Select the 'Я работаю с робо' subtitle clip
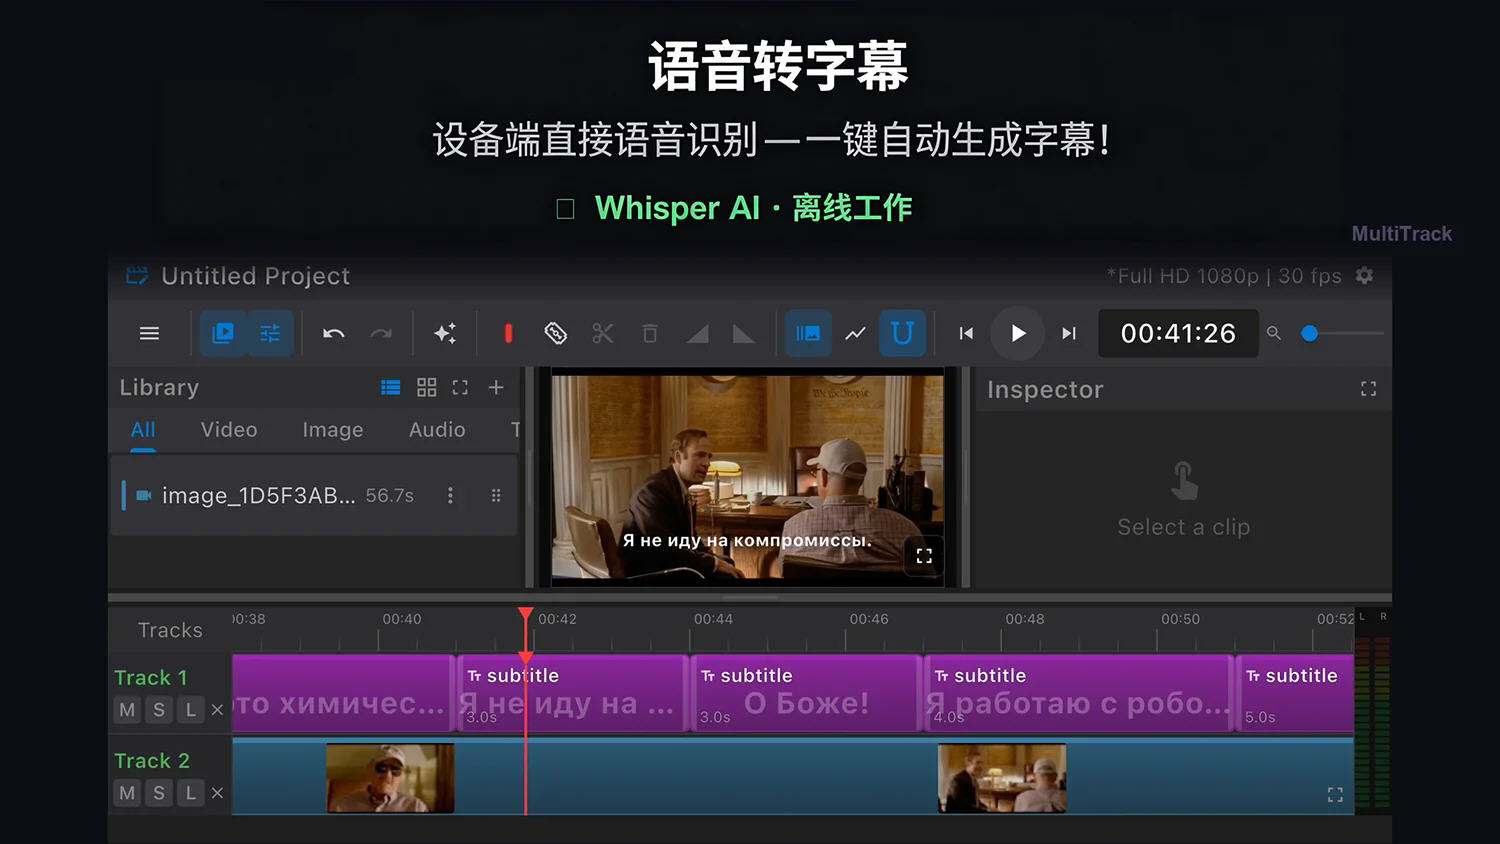This screenshot has height=844, width=1500. click(x=1079, y=694)
